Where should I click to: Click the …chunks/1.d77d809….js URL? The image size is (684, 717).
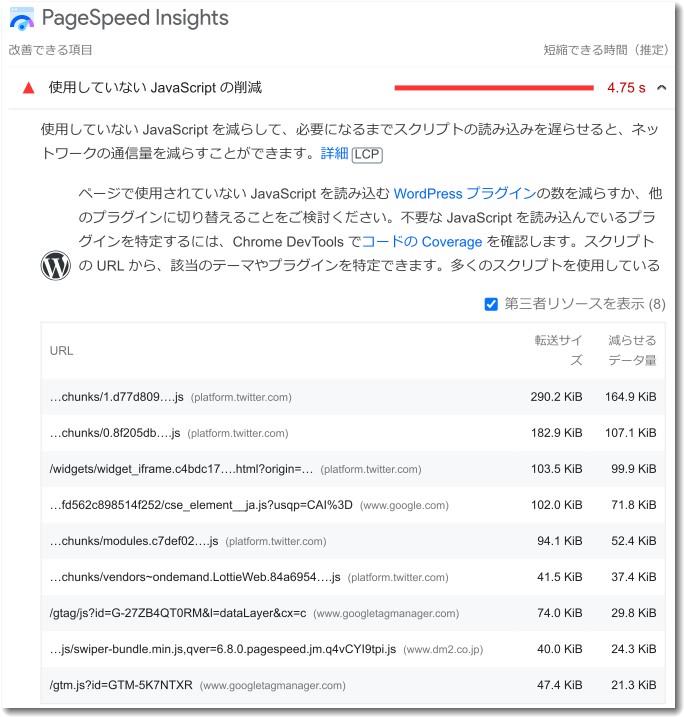pyautogui.click(x=117, y=397)
